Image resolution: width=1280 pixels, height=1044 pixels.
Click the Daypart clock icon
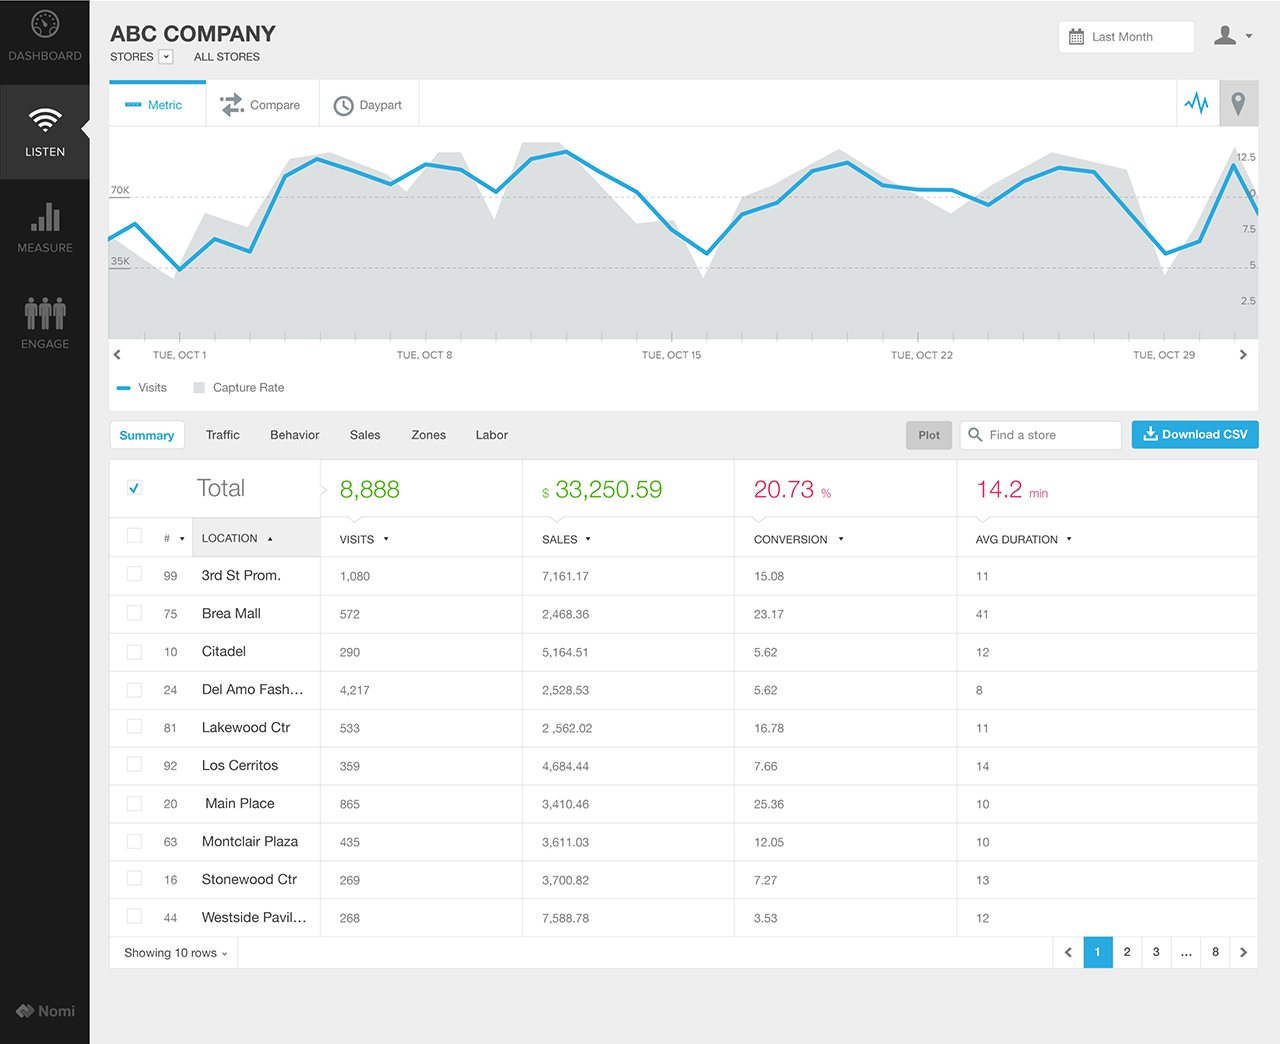[343, 105]
